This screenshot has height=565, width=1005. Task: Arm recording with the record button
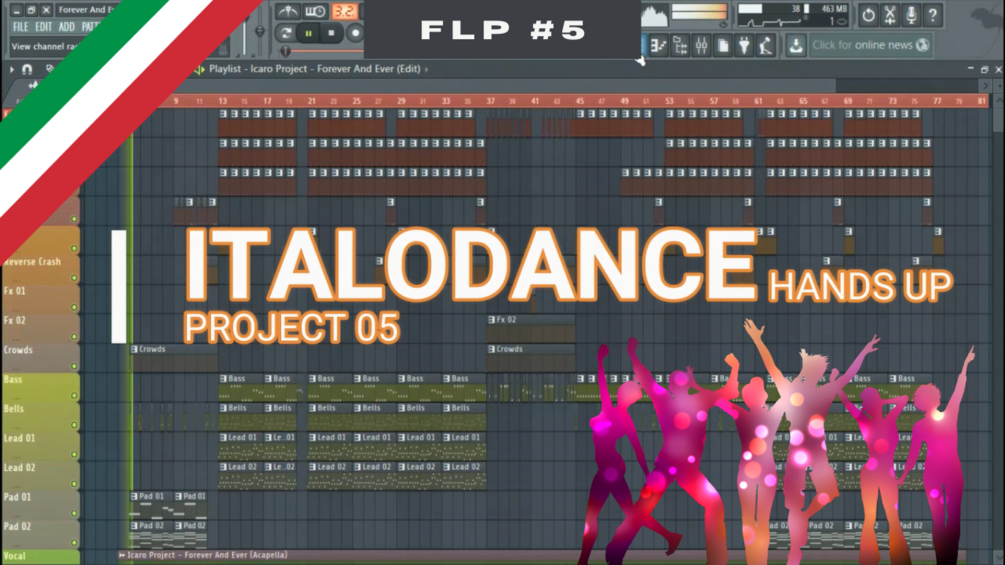click(354, 33)
